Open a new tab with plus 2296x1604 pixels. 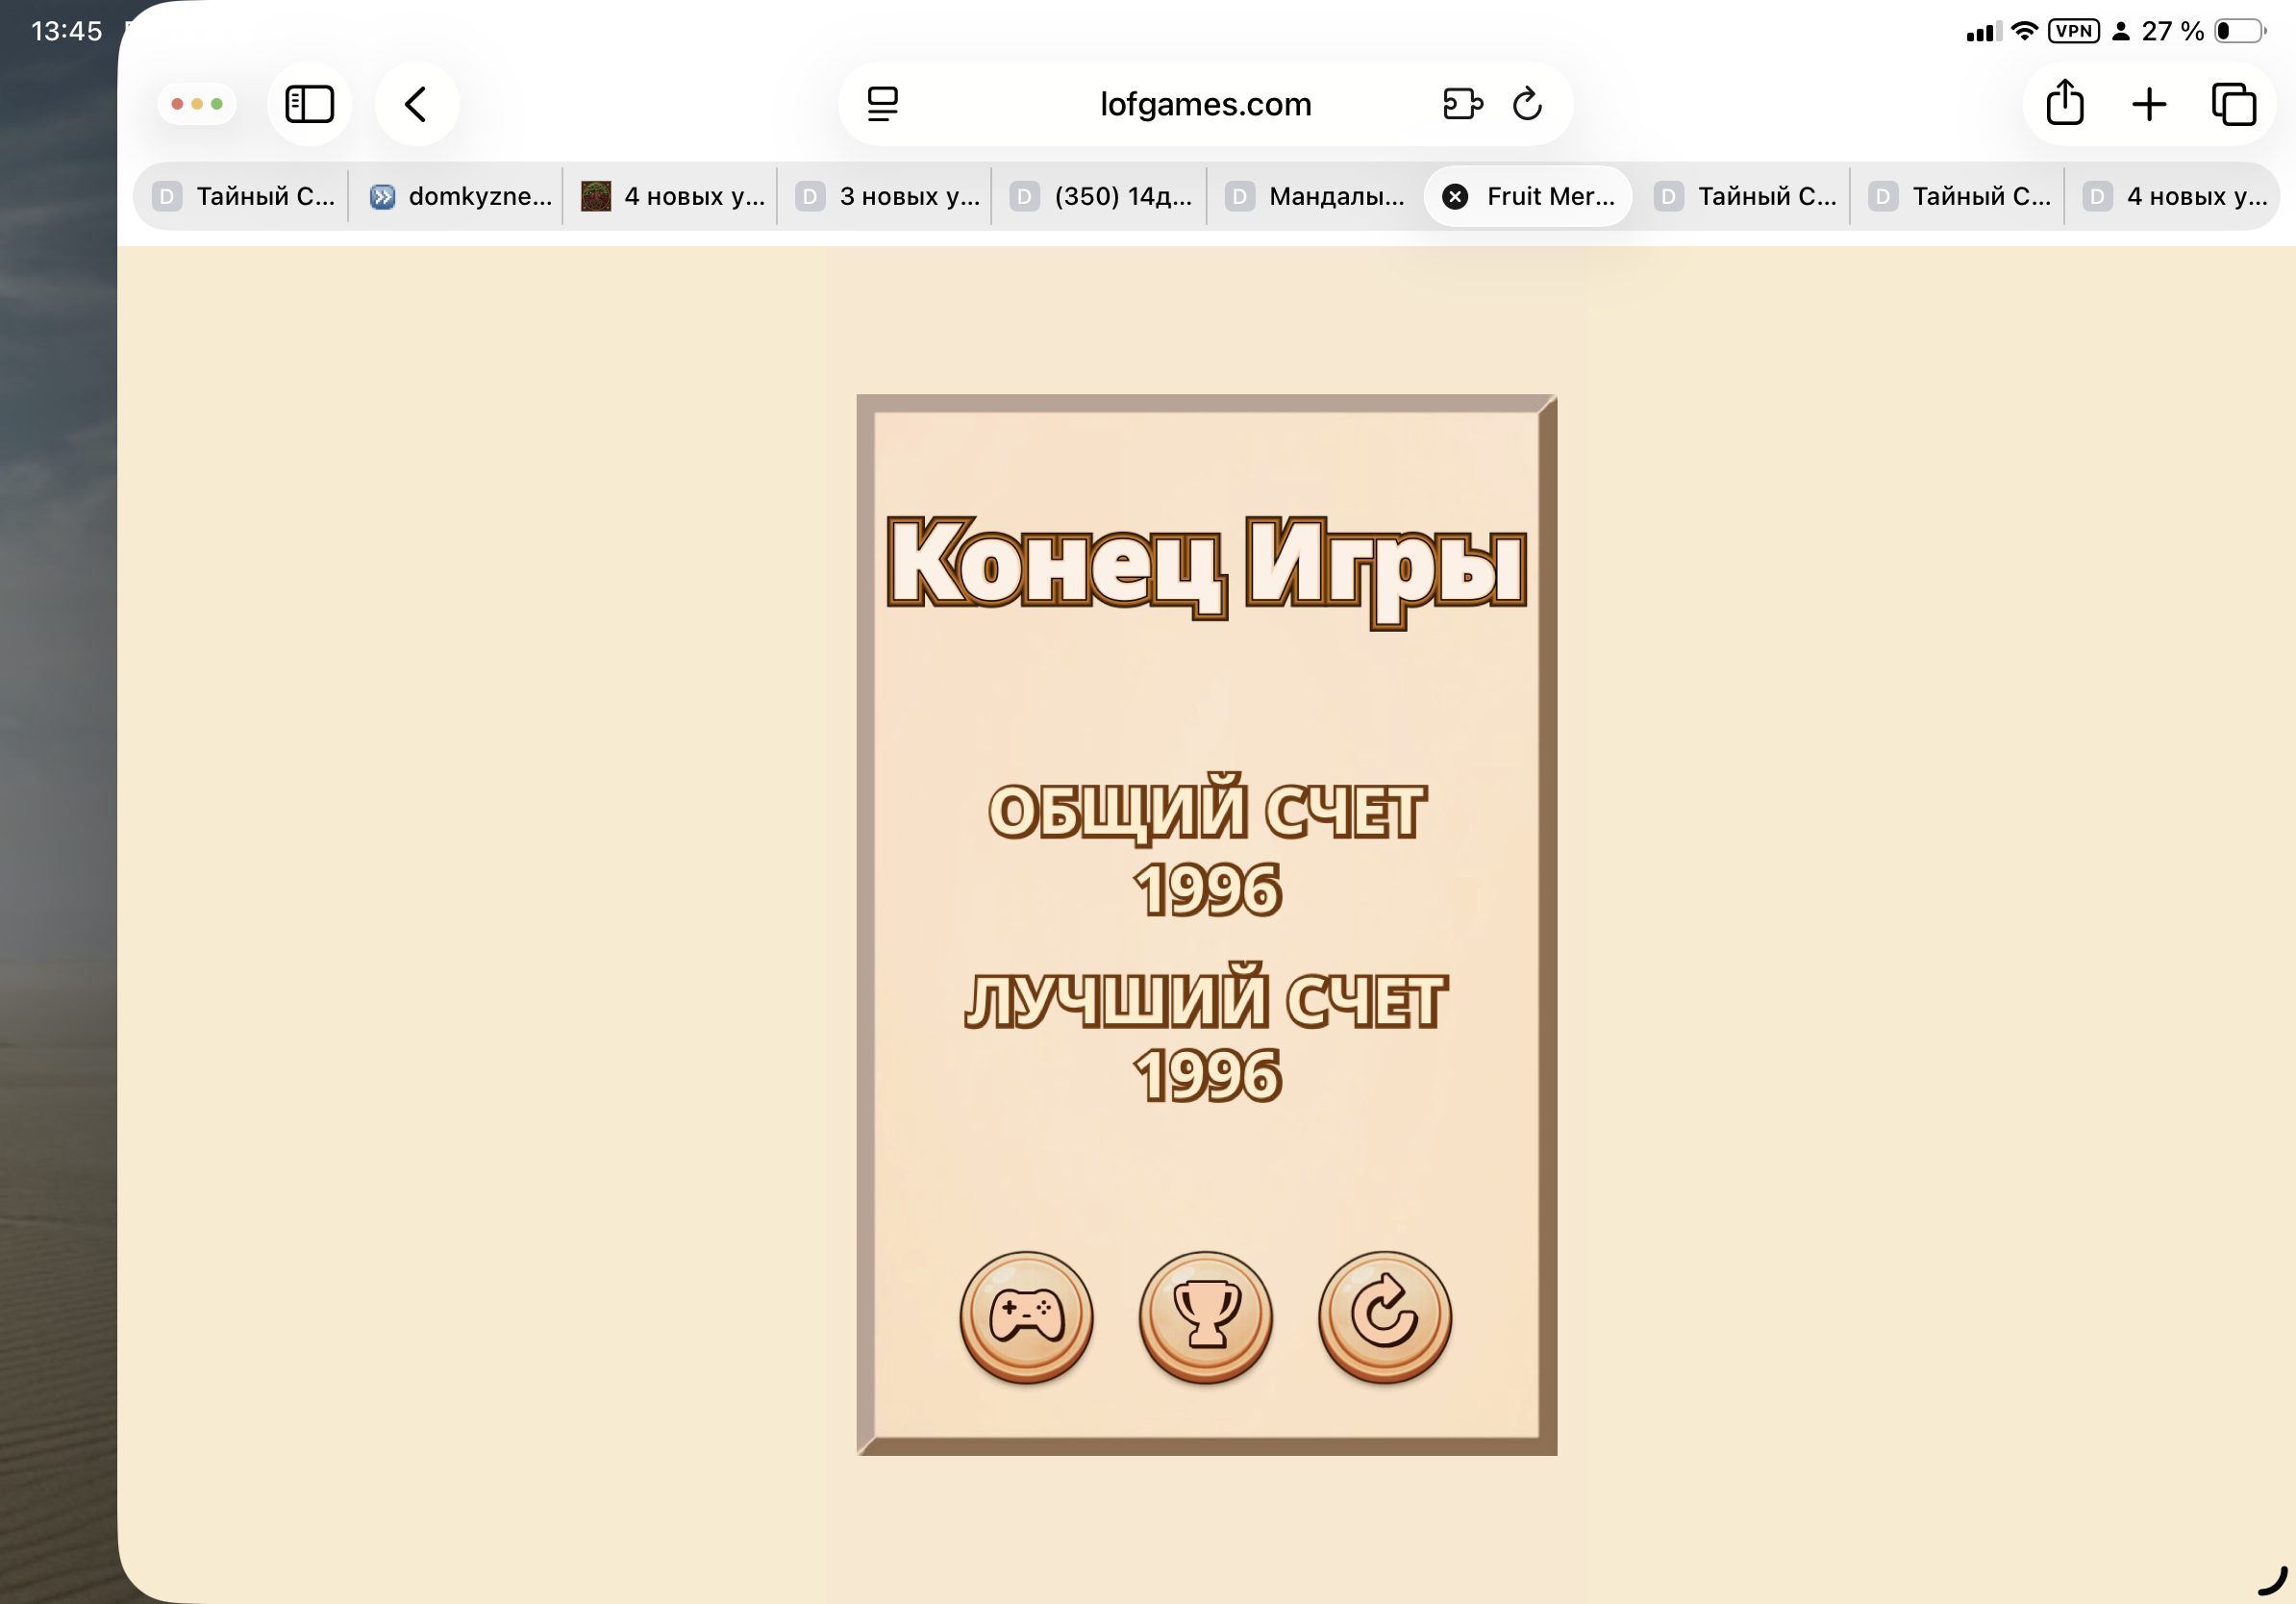point(2149,104)
